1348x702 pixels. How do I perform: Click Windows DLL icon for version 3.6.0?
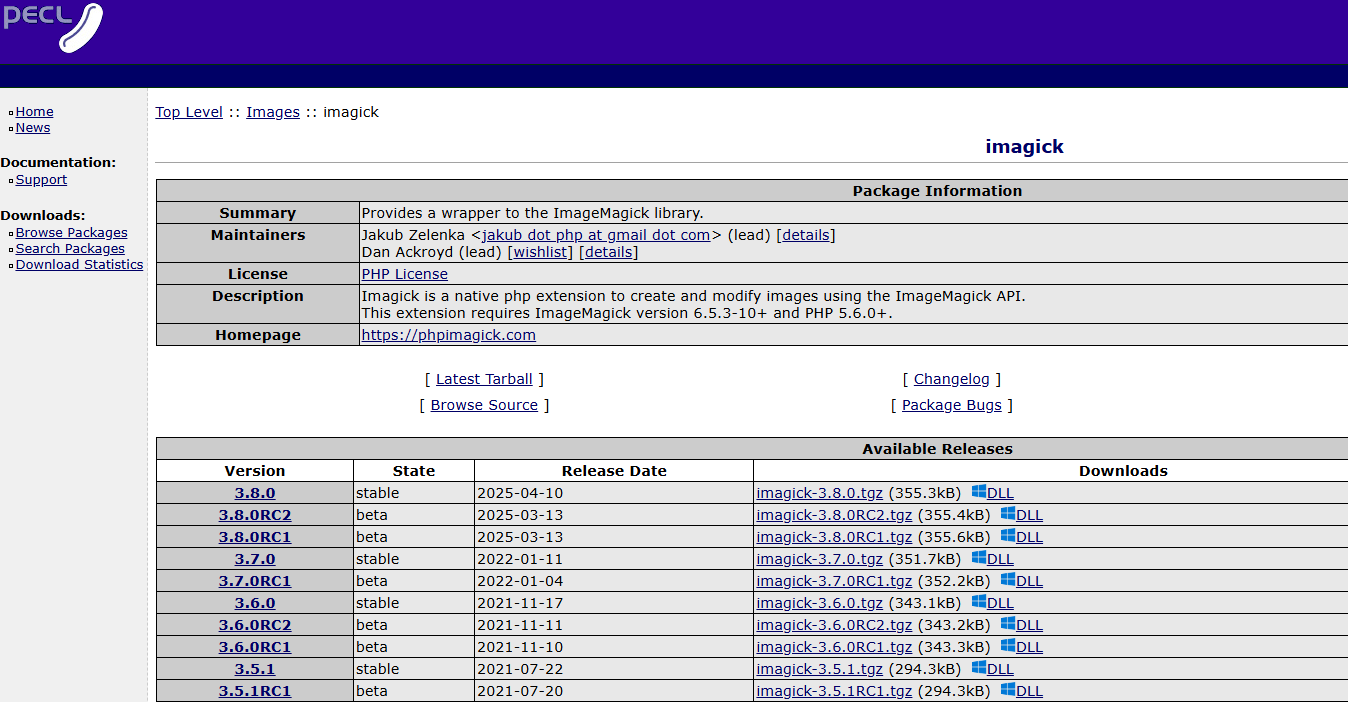pyautogui.click(x=979, y=602)
